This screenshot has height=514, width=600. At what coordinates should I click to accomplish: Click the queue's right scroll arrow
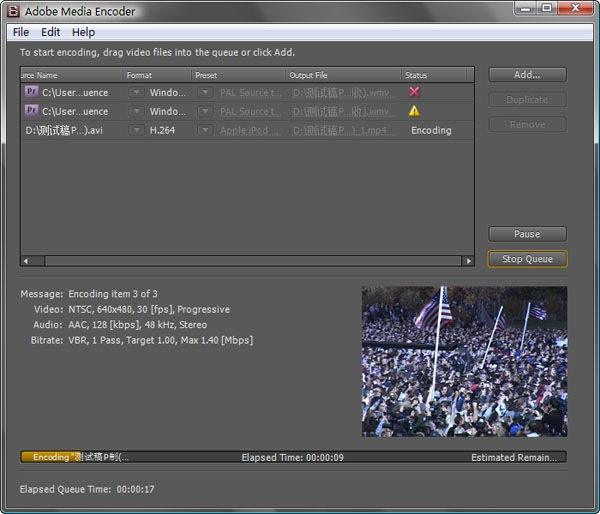point(468,261)
